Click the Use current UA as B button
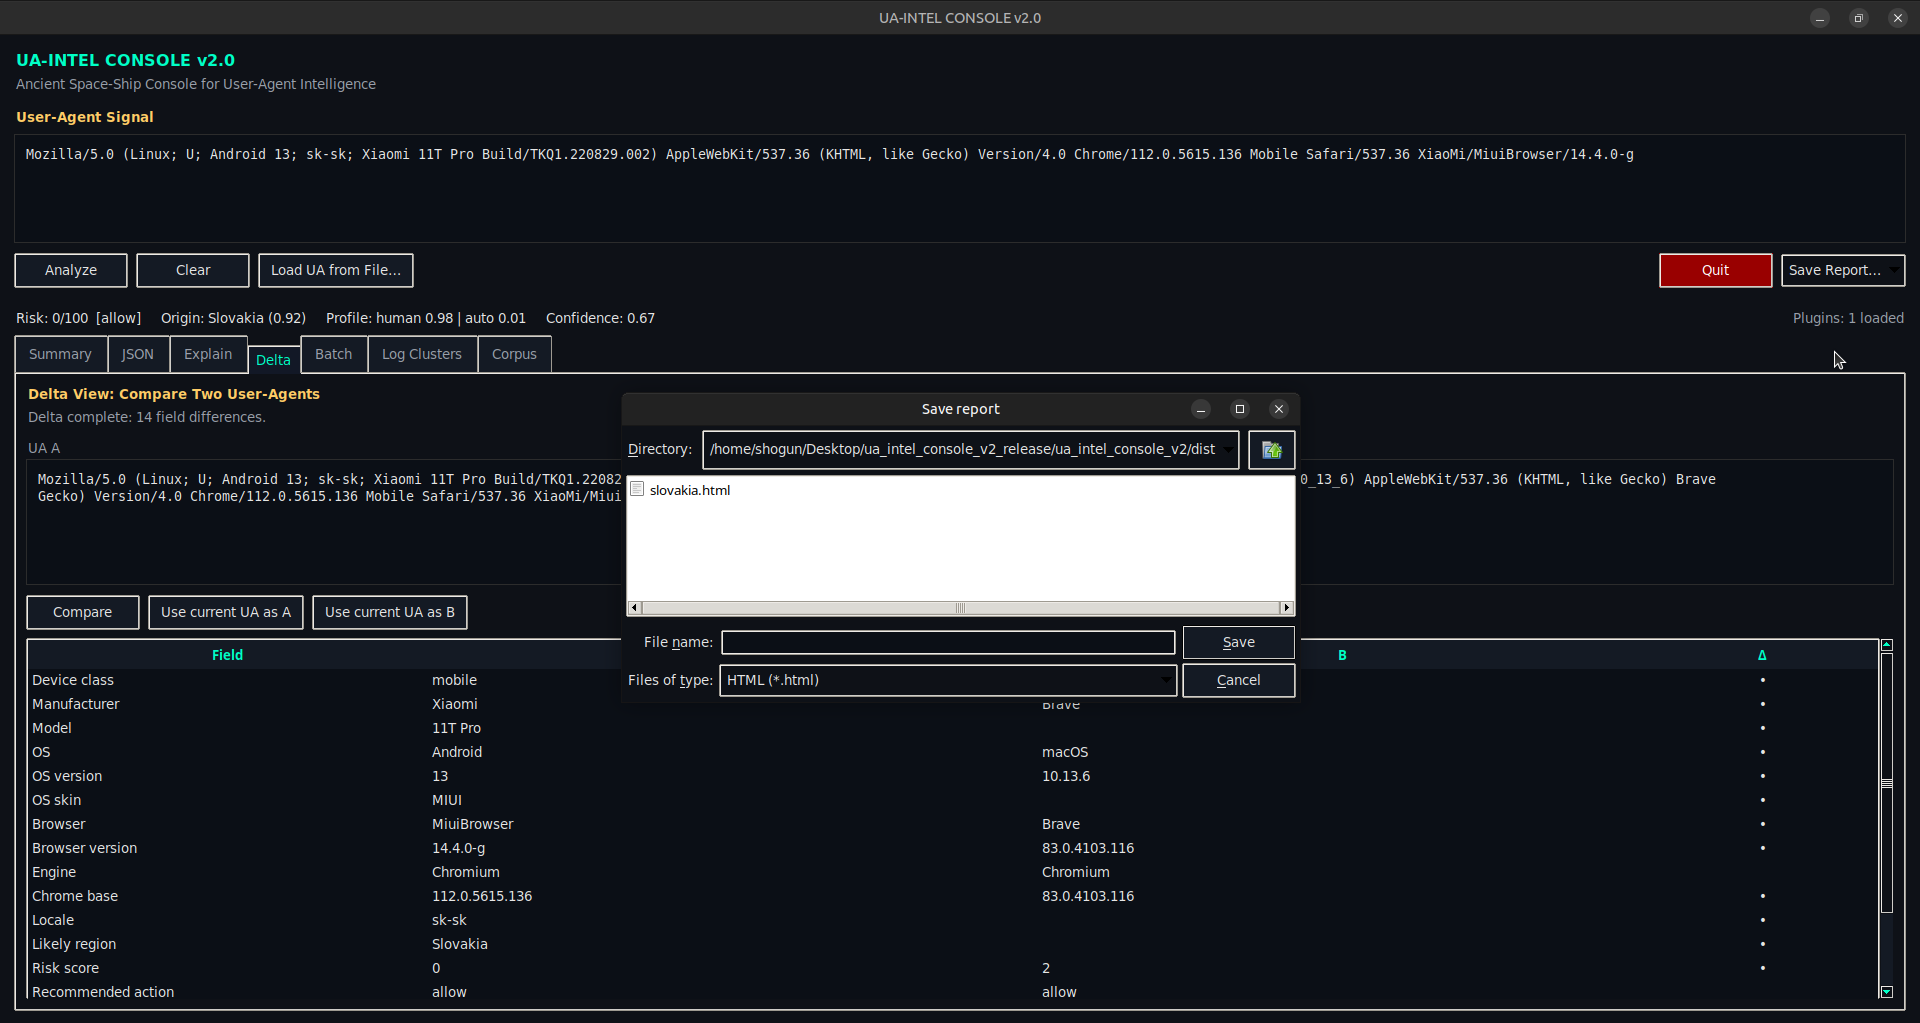The height and width of the screenshot is (1023, 1920). tap(389, 612)
